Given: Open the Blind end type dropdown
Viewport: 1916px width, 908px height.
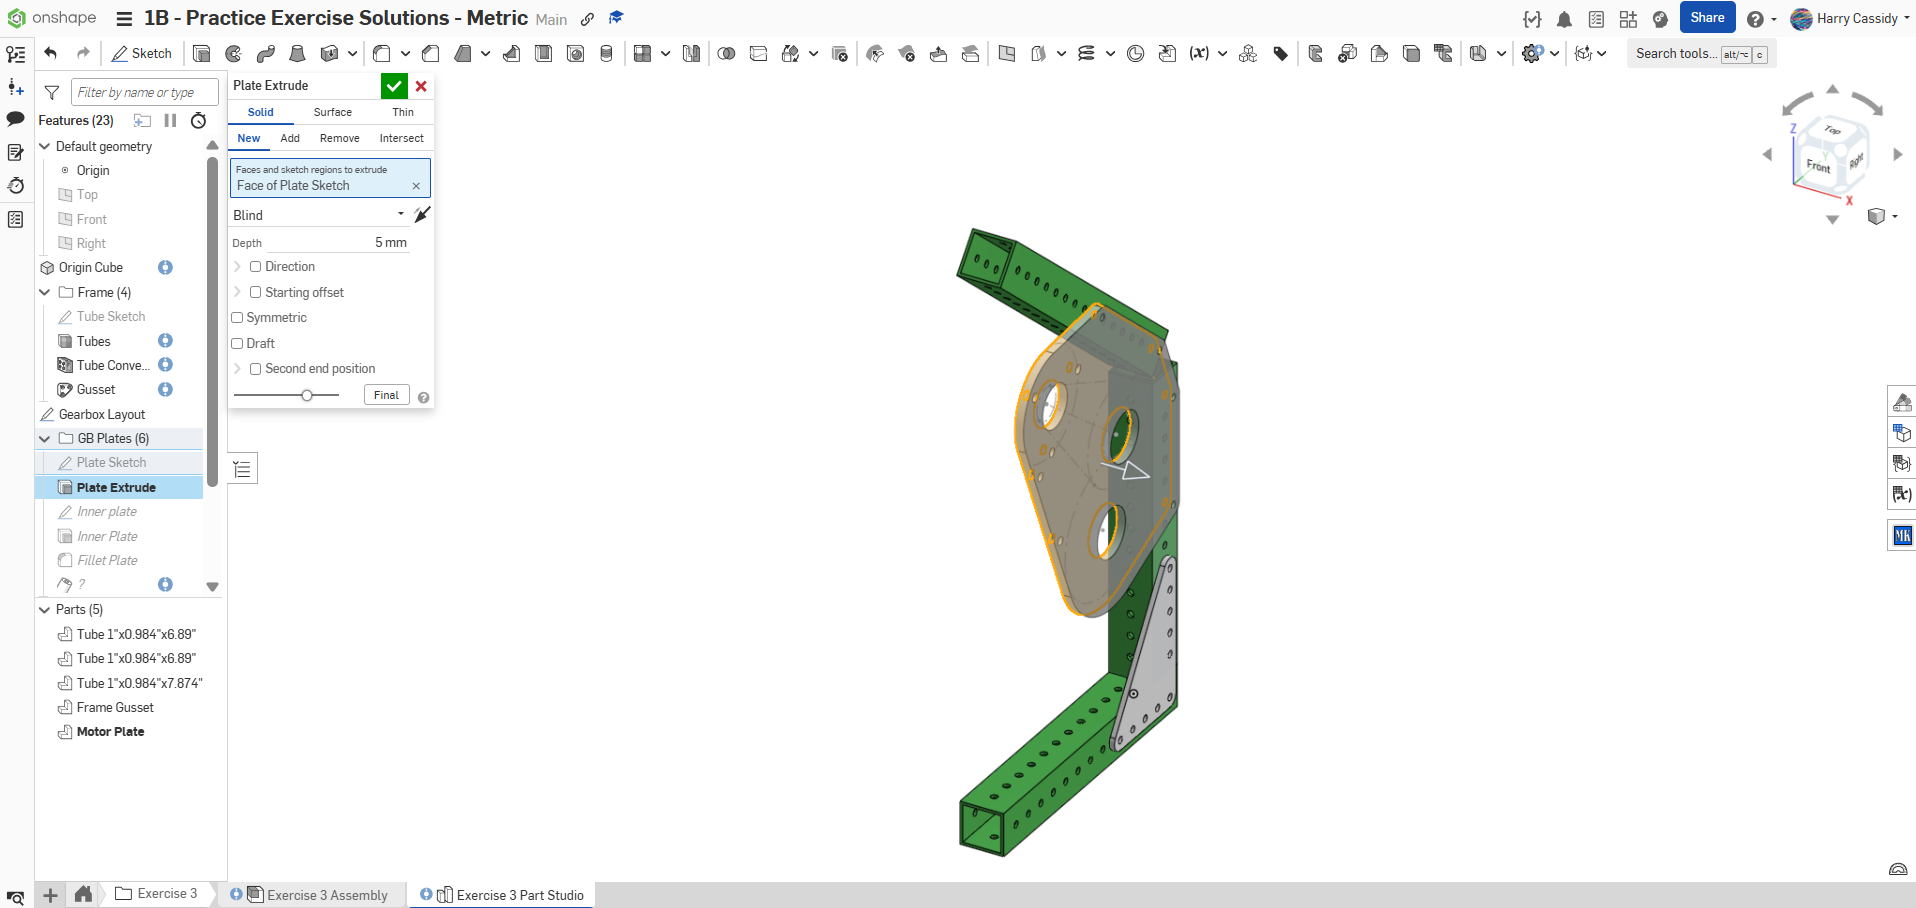Looking at the screenshot, I should click(x=318, y=215).
